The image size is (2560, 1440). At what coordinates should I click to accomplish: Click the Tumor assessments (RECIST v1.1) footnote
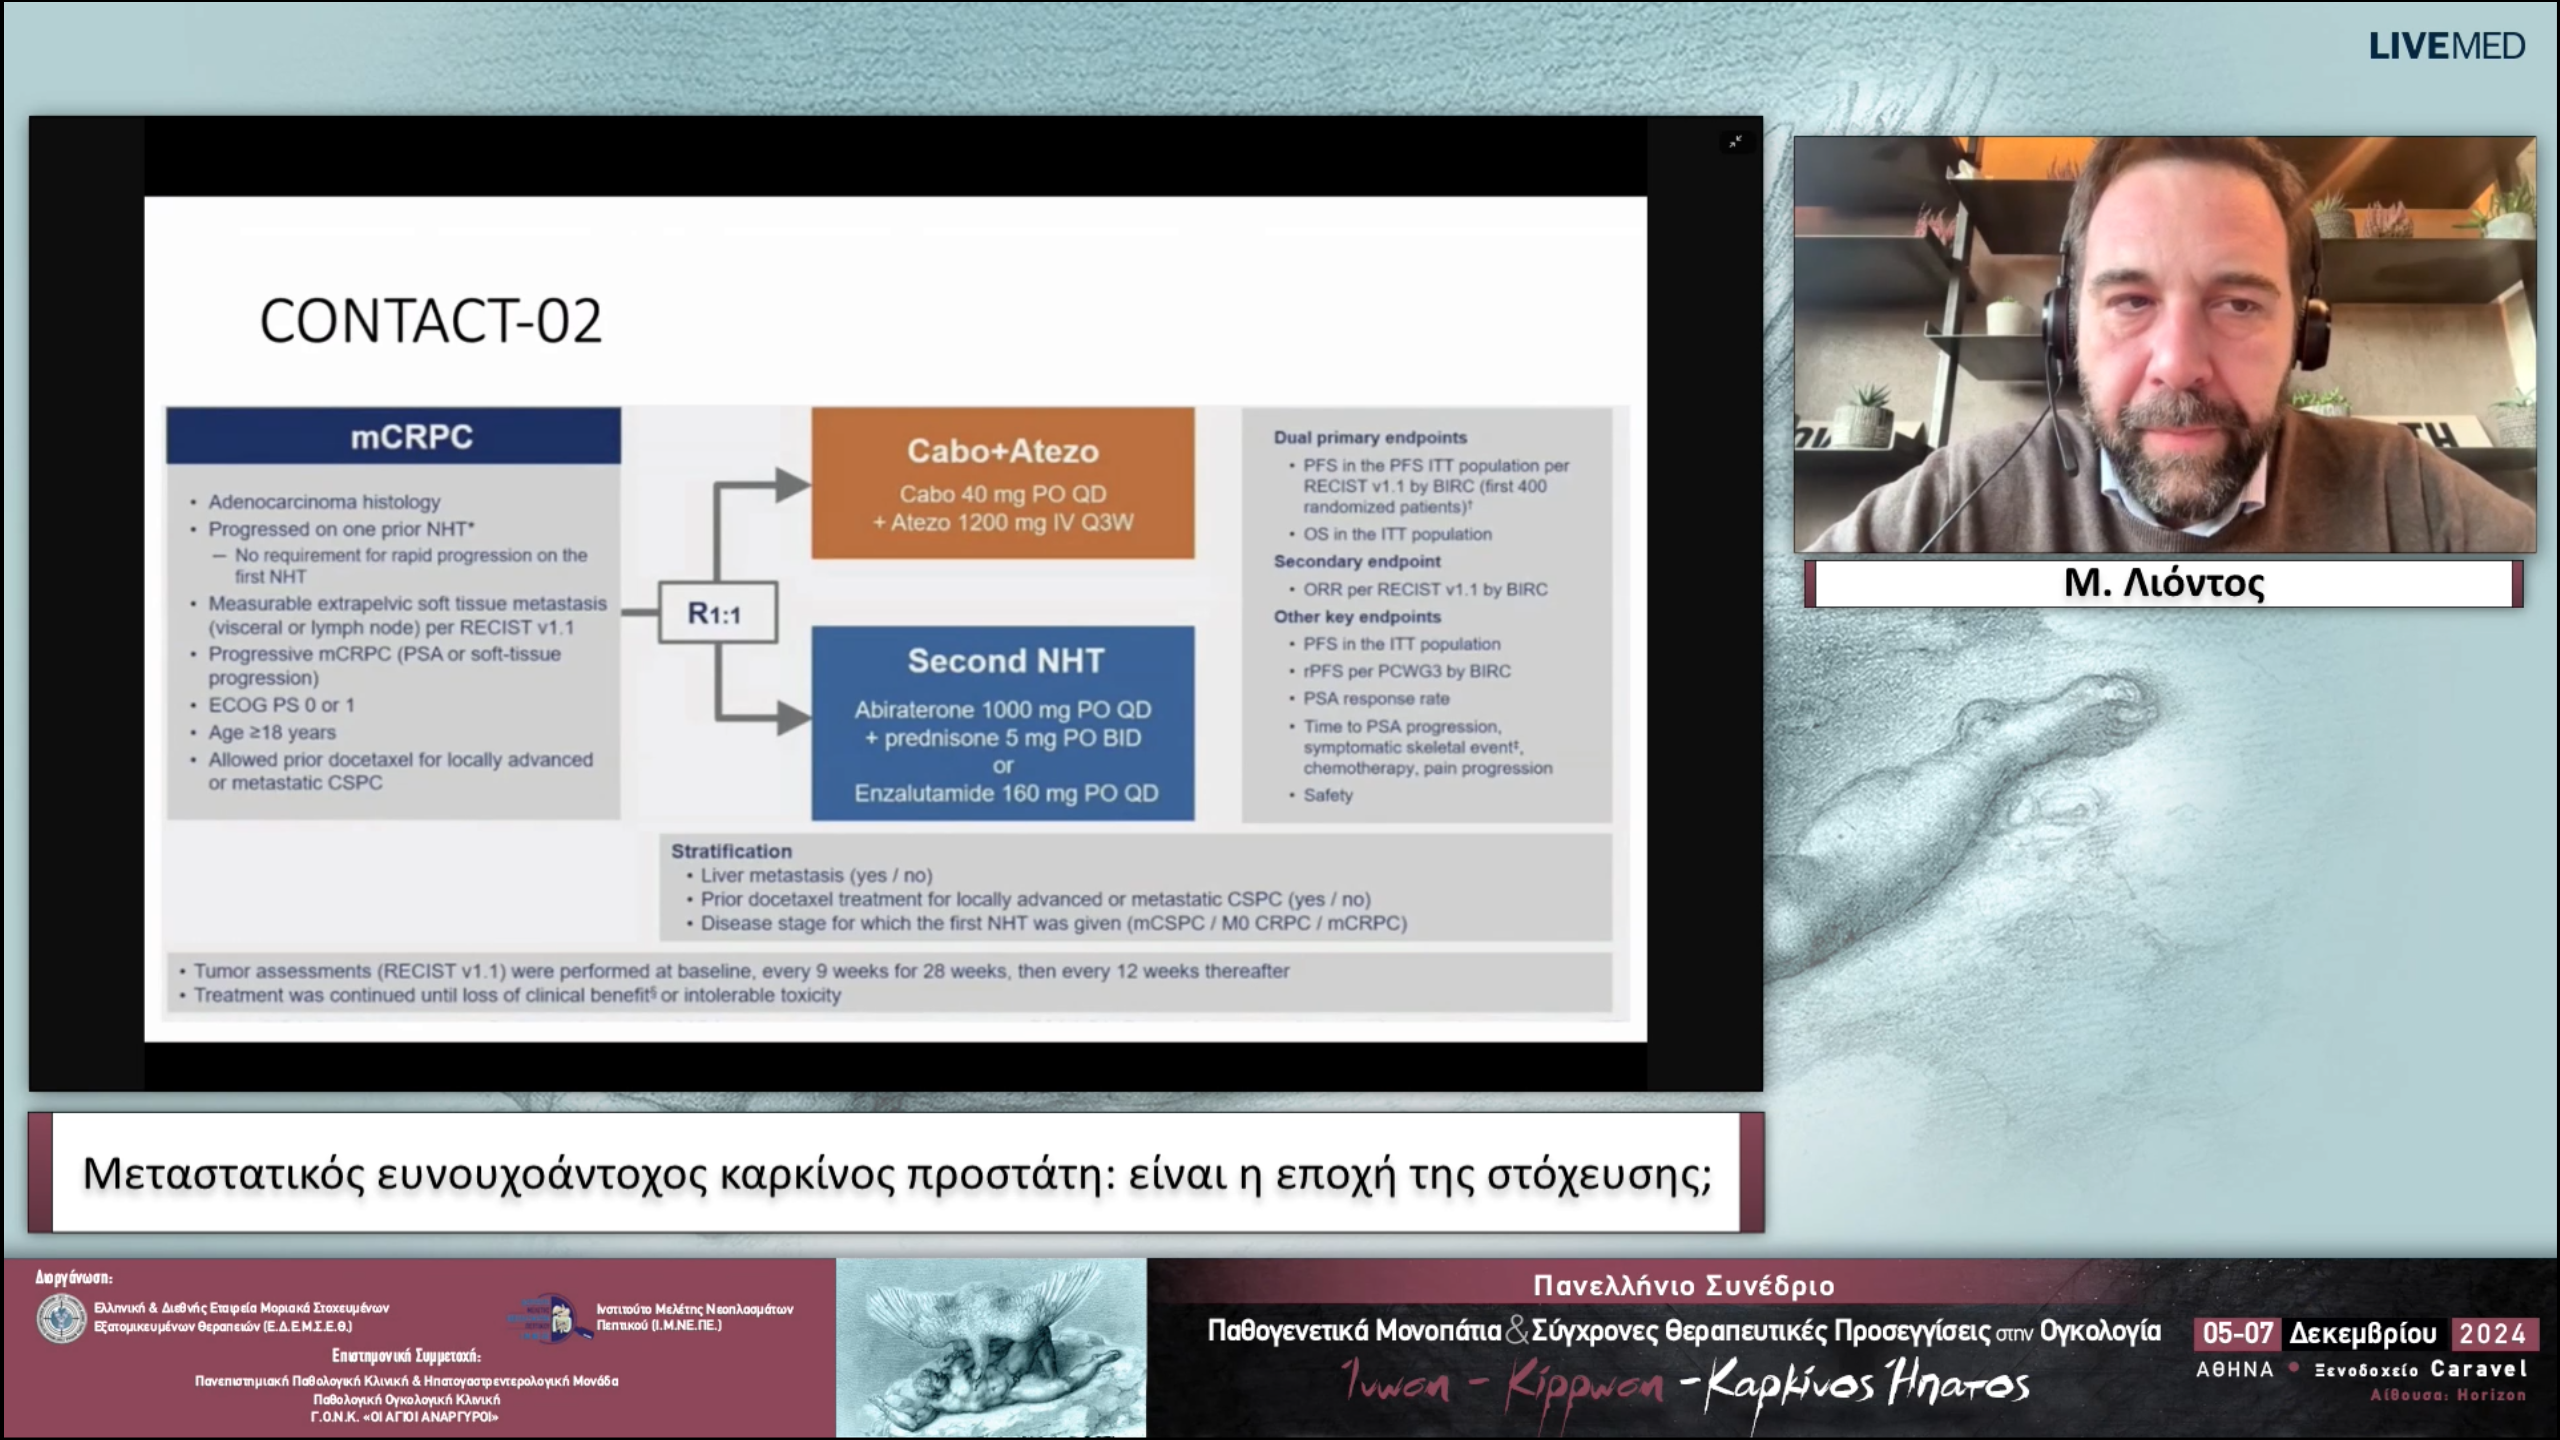741,971
